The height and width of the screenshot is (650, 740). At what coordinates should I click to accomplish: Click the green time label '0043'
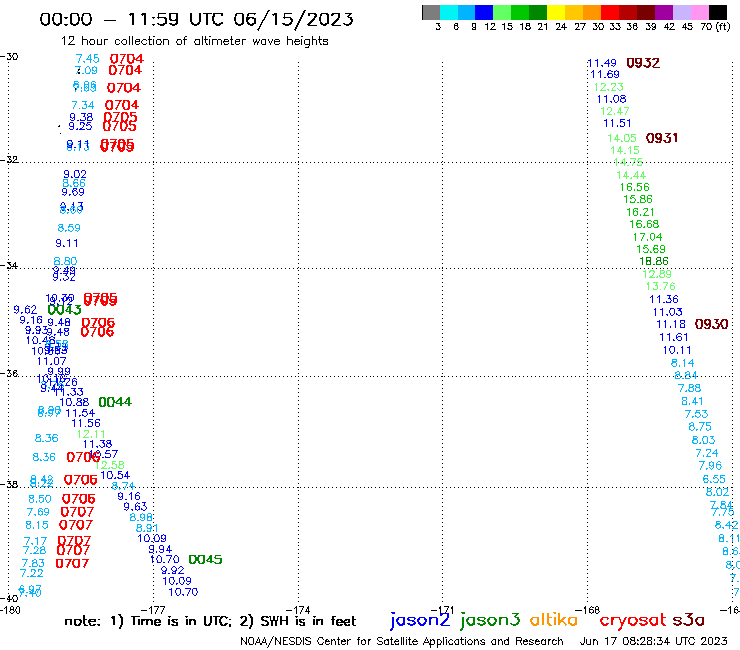65,310
